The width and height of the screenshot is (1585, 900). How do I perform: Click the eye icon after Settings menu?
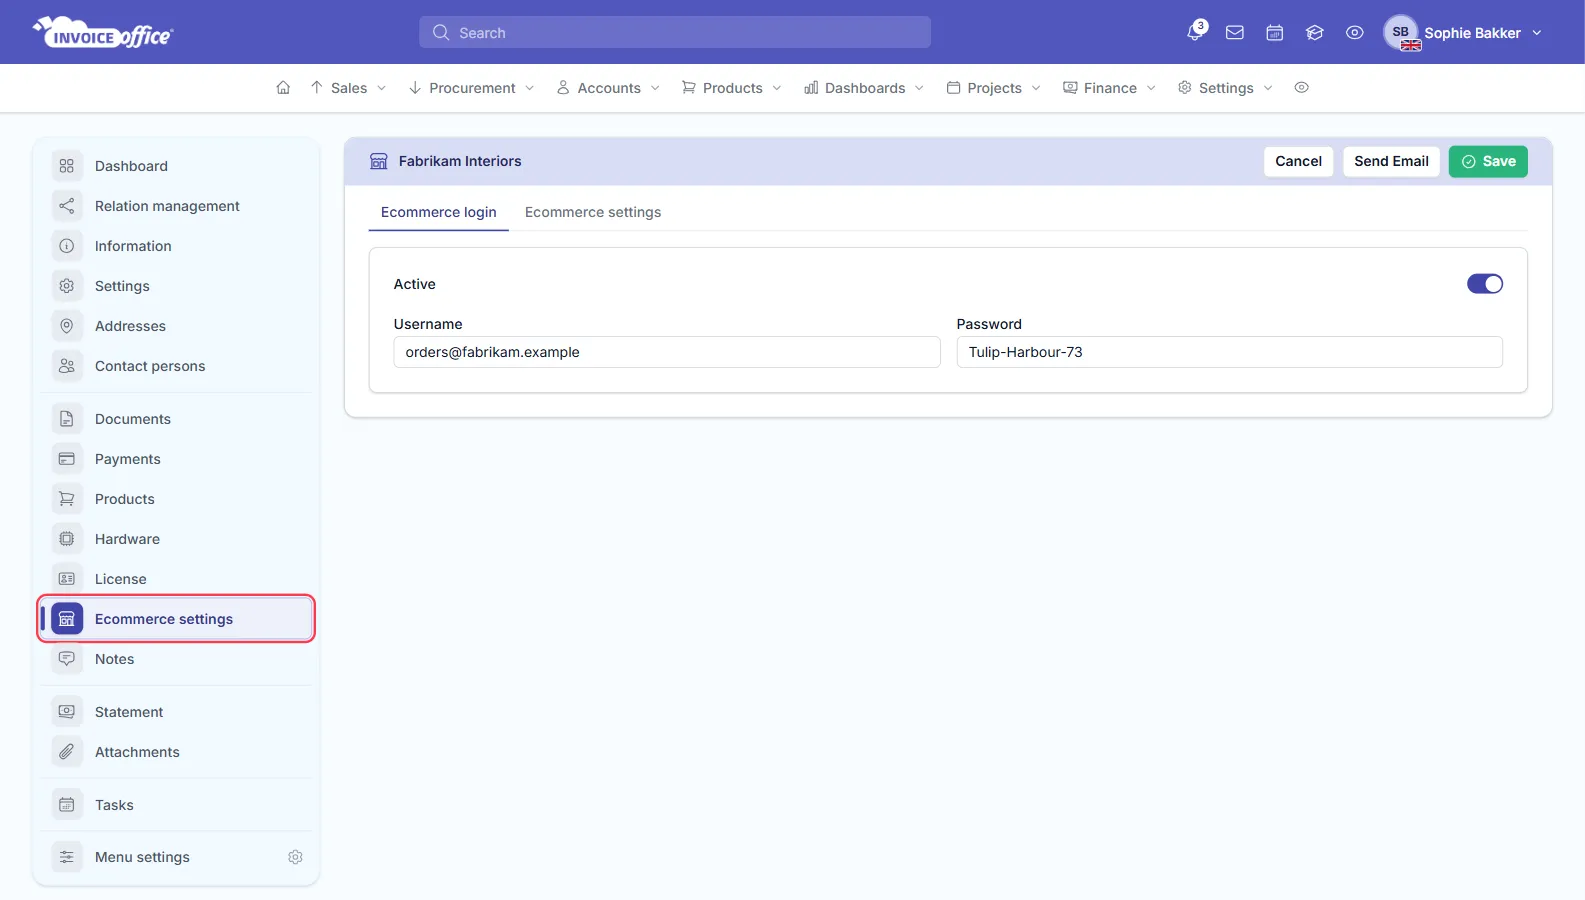(x=1302, y=88)
